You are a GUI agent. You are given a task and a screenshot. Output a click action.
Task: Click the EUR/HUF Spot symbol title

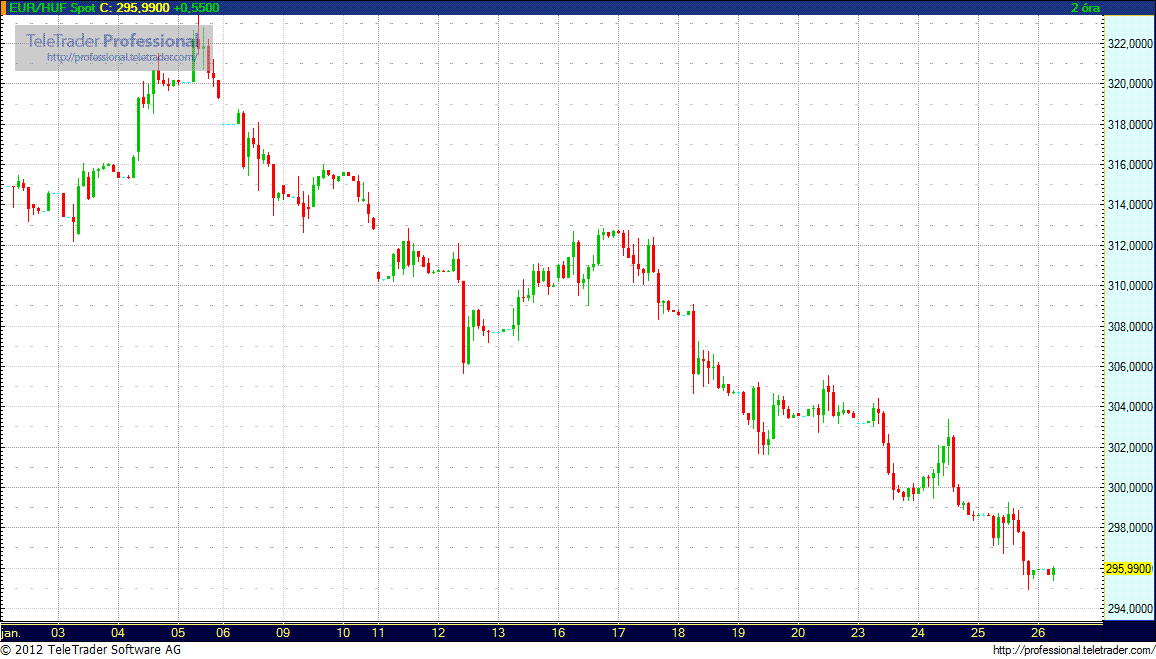tap(46, 8)
